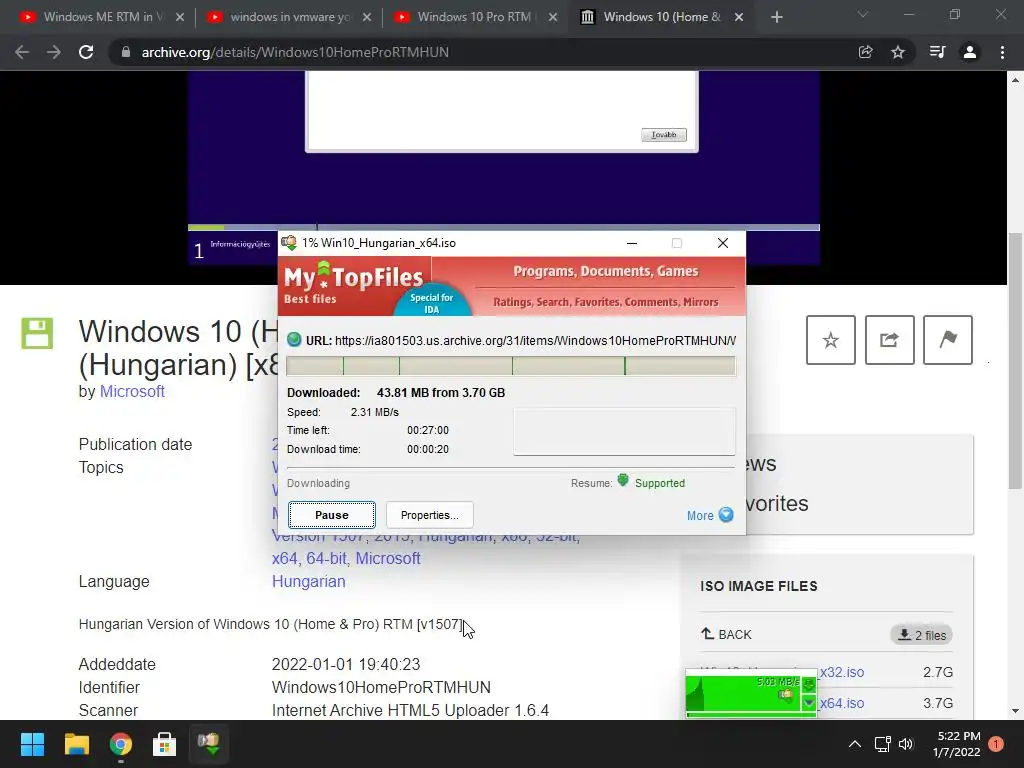This screenshot has width=1024, height=768.
Task: Click the download segment progress bar
Action: [x=511, y=366]
